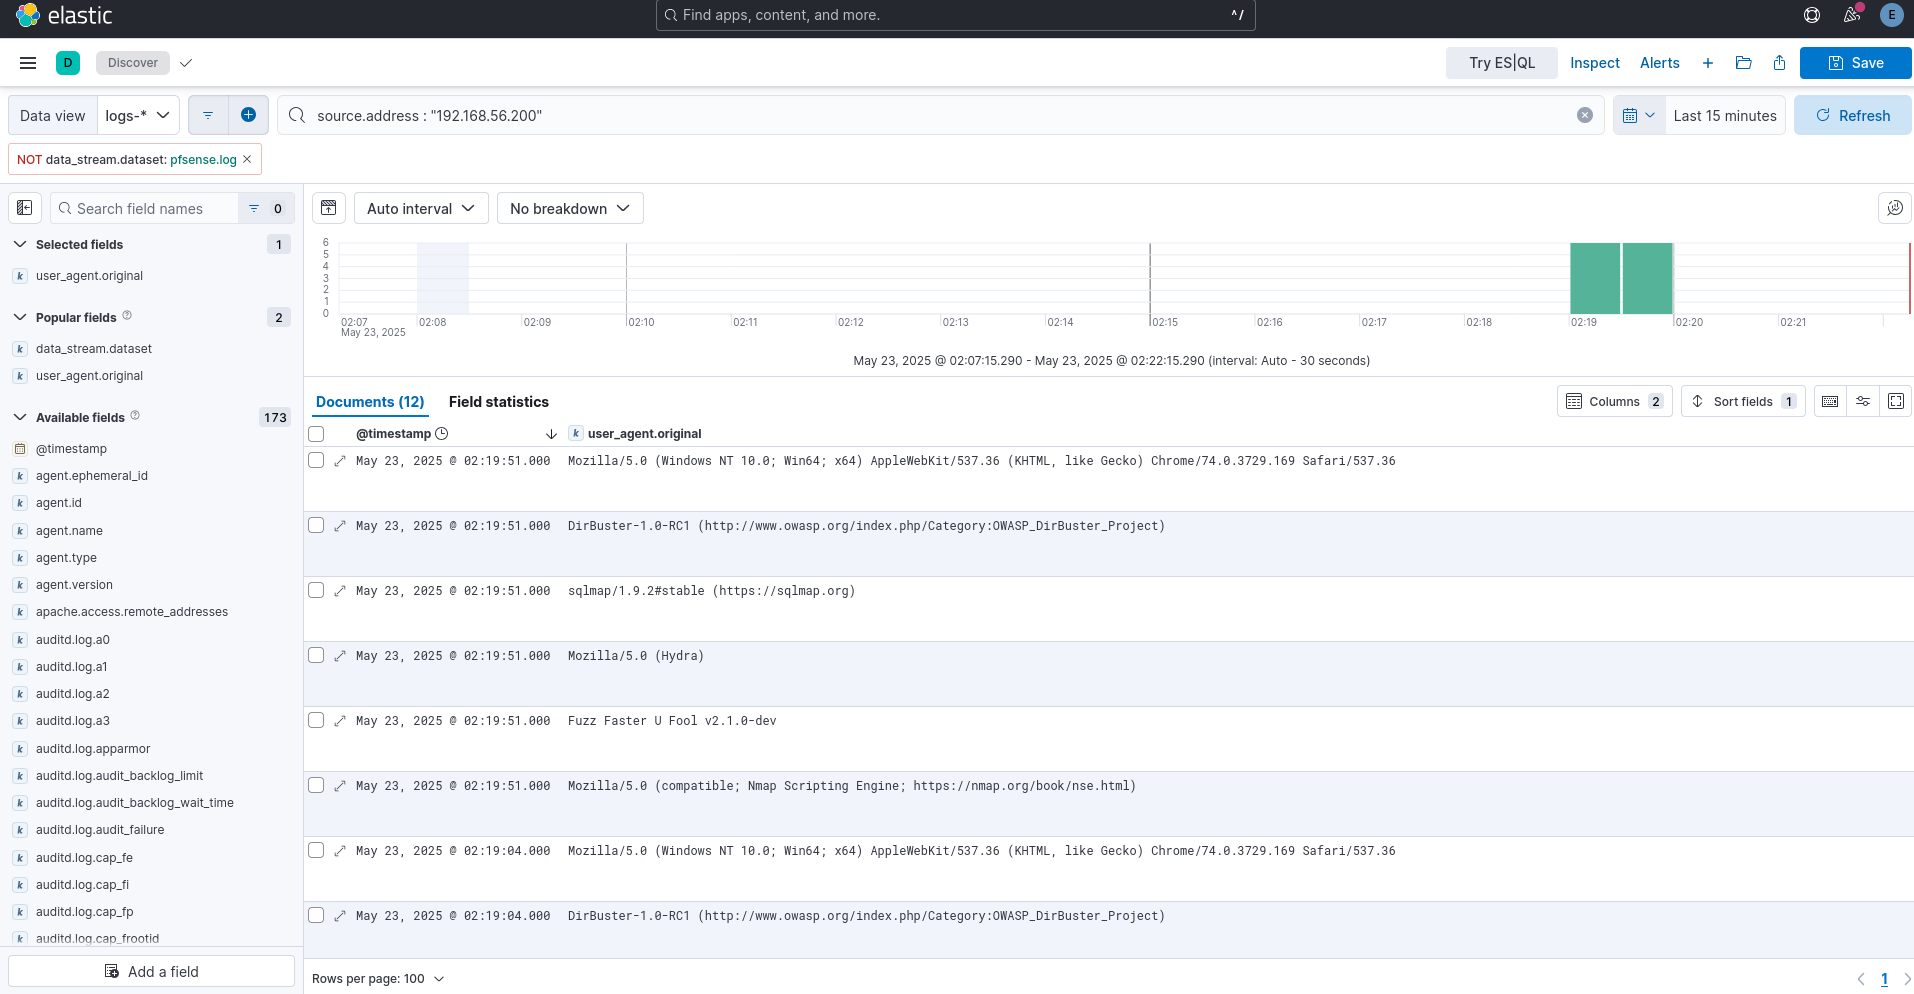Hide chart with the chart toggle icon

[328, 208]
